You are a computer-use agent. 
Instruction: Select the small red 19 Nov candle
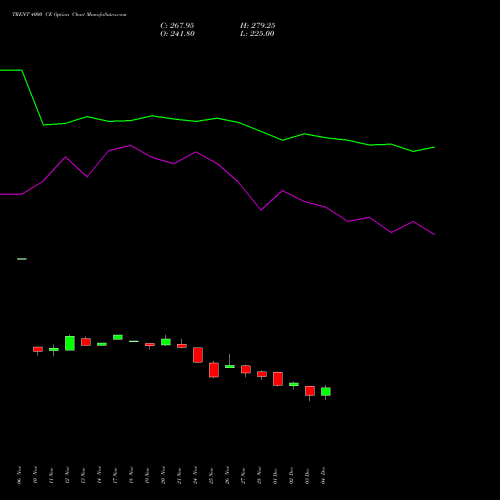pyautogui.click(x=150, y=345)
